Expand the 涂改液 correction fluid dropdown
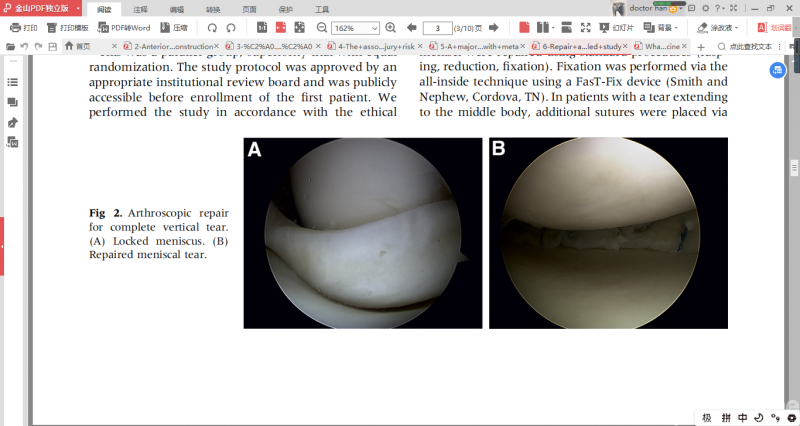Viewport: 800px width, 426px height. tap(718, 27)
